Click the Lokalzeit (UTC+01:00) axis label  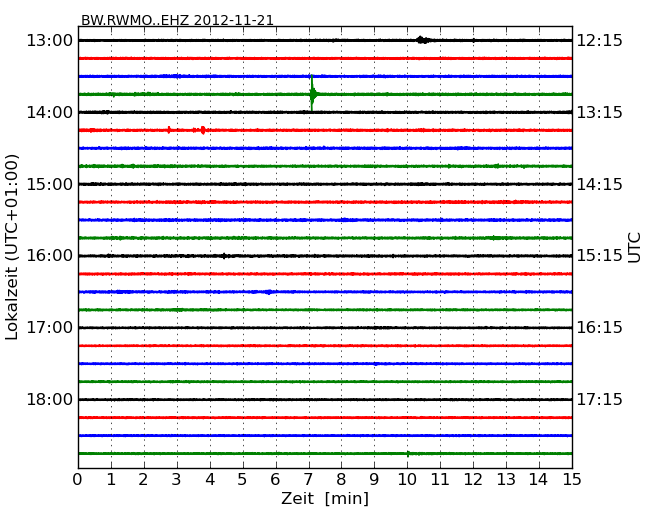coord(12,247)
